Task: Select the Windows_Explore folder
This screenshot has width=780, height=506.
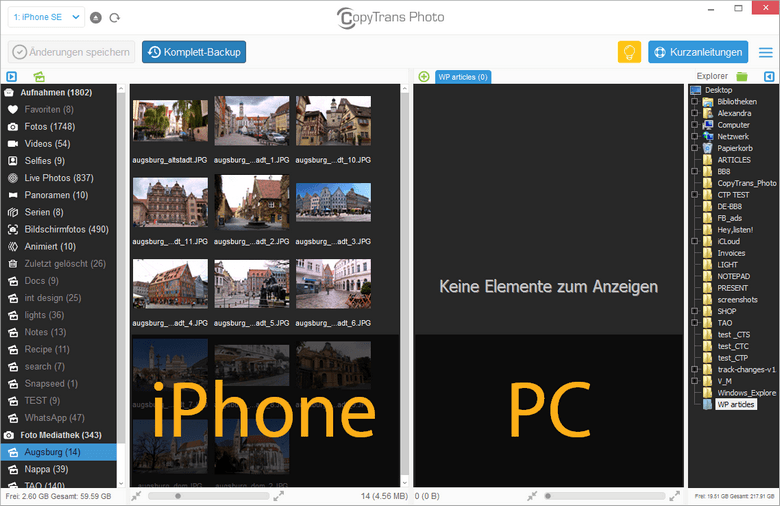Action: pos(747,393)
